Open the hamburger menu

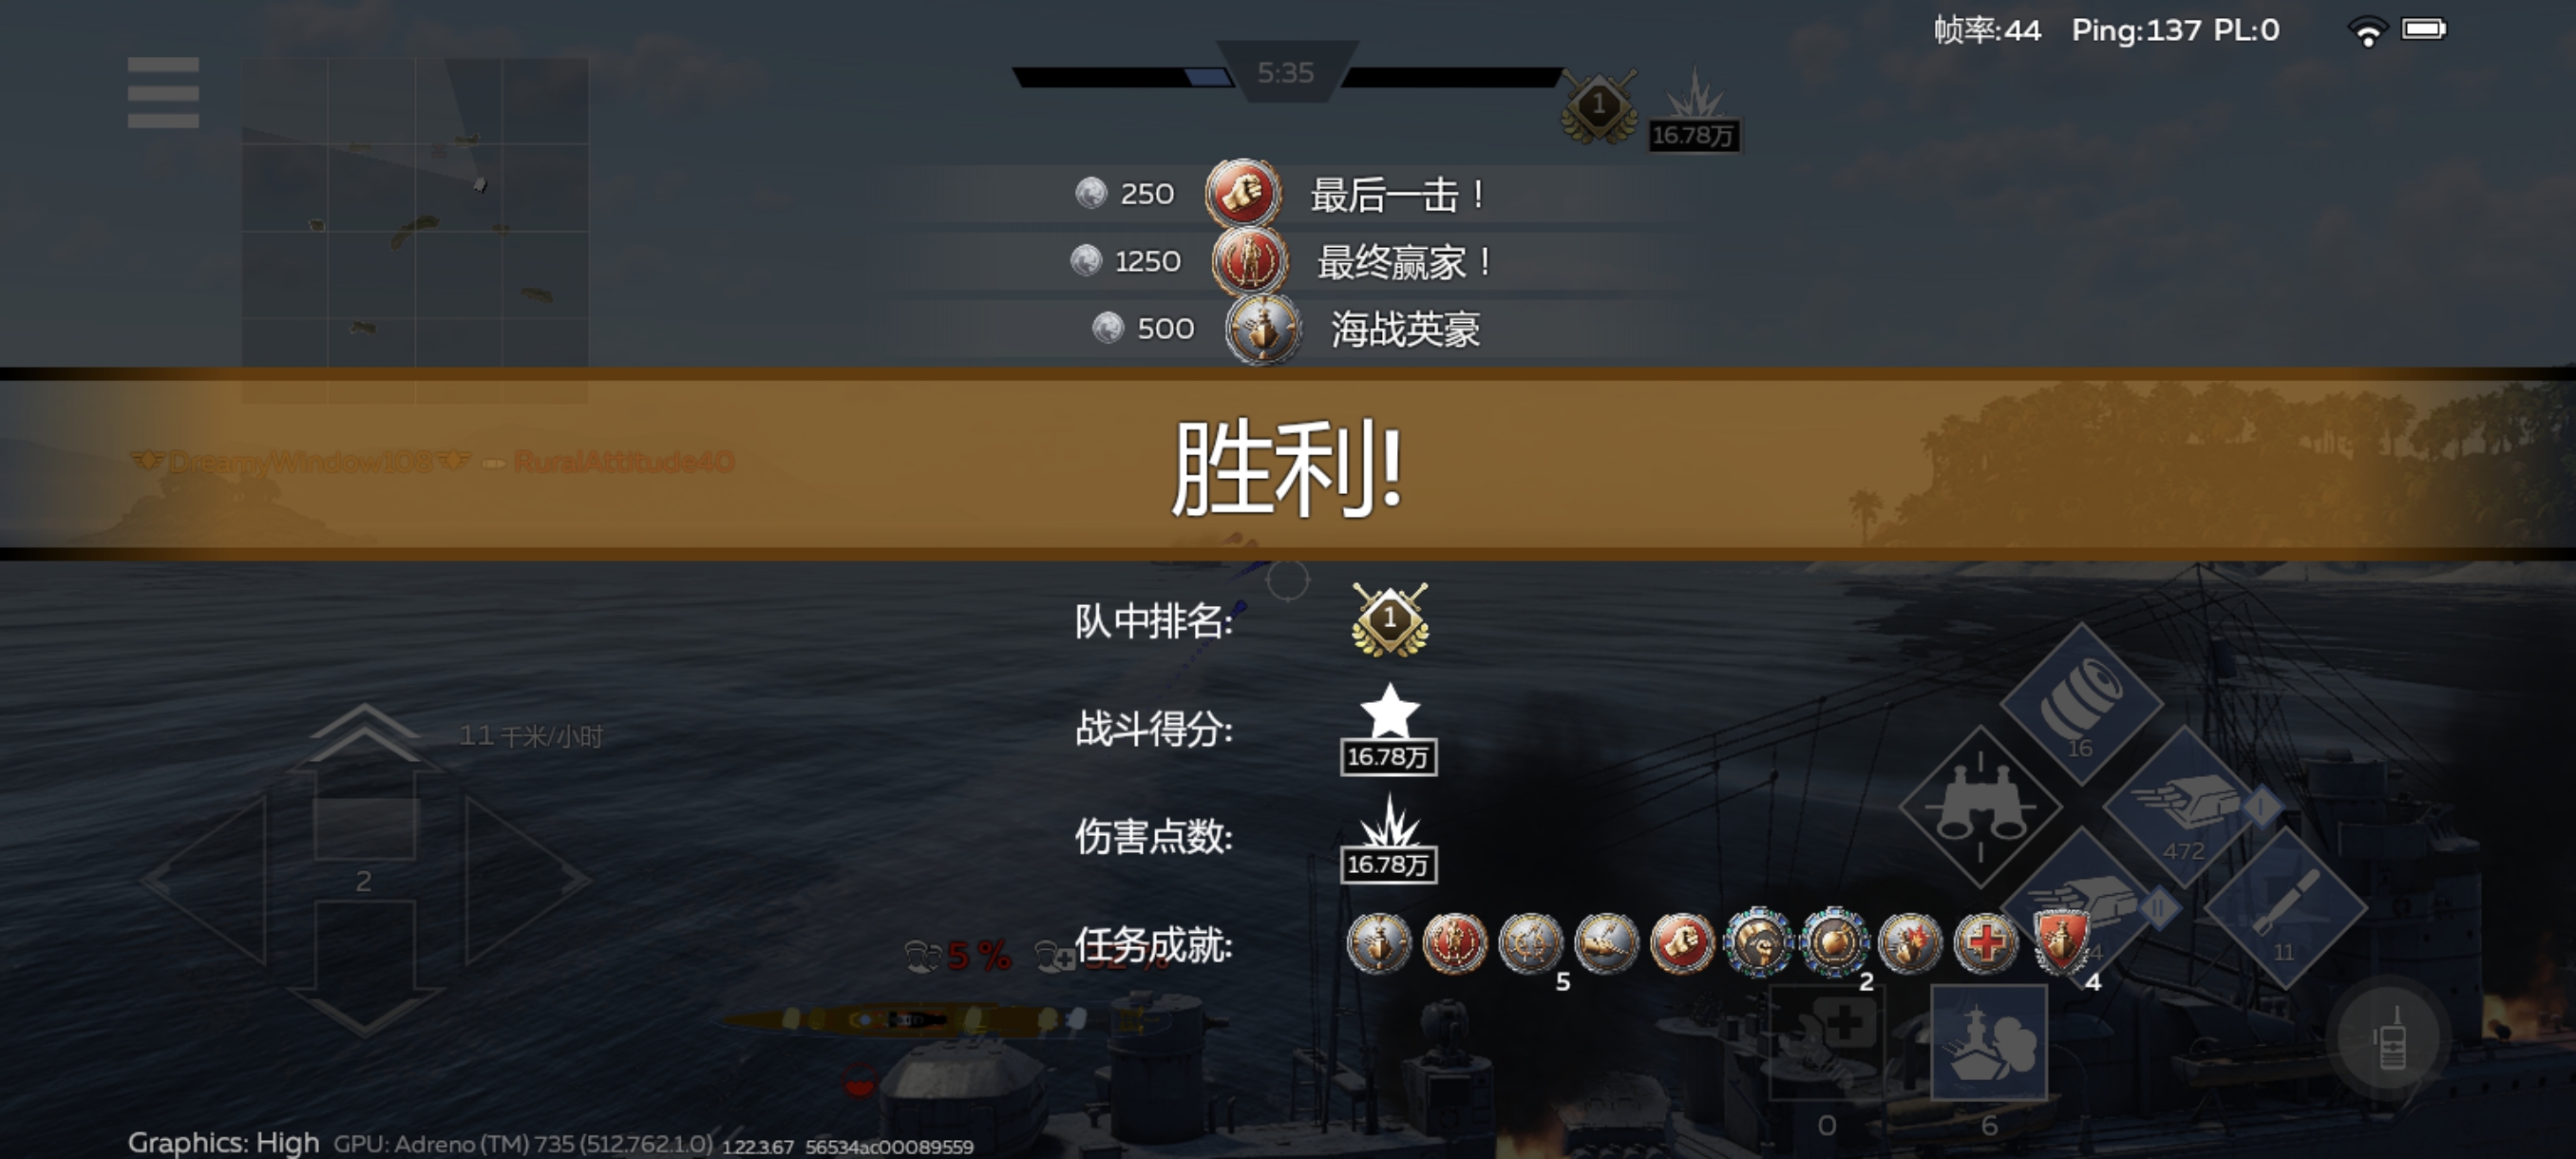(163, 92)
